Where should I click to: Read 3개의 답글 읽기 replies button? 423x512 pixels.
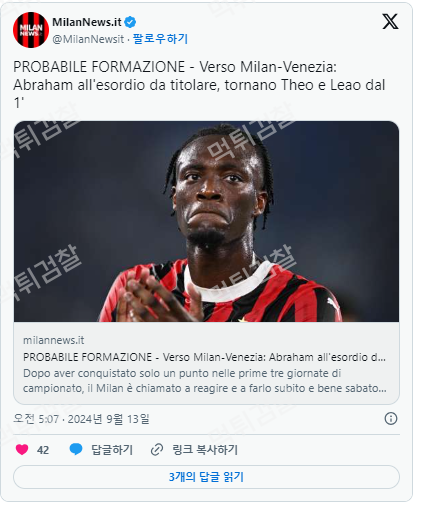pos(206,477)
